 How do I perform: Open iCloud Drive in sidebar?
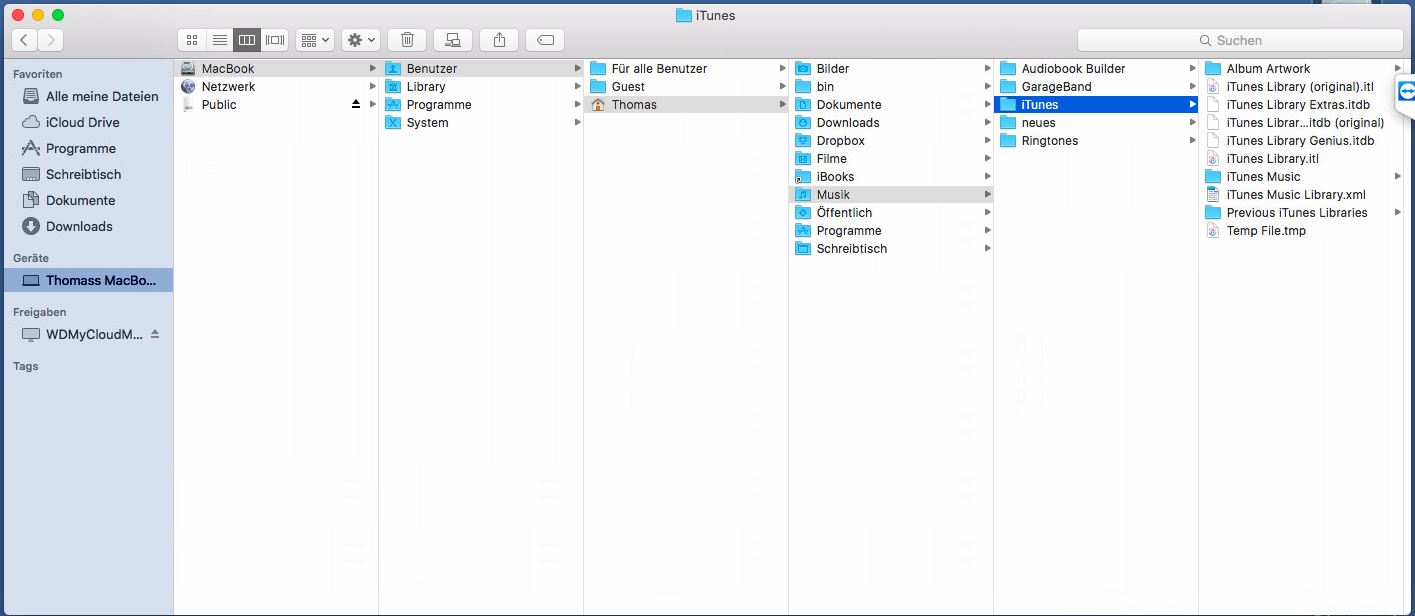coord(87,122)
